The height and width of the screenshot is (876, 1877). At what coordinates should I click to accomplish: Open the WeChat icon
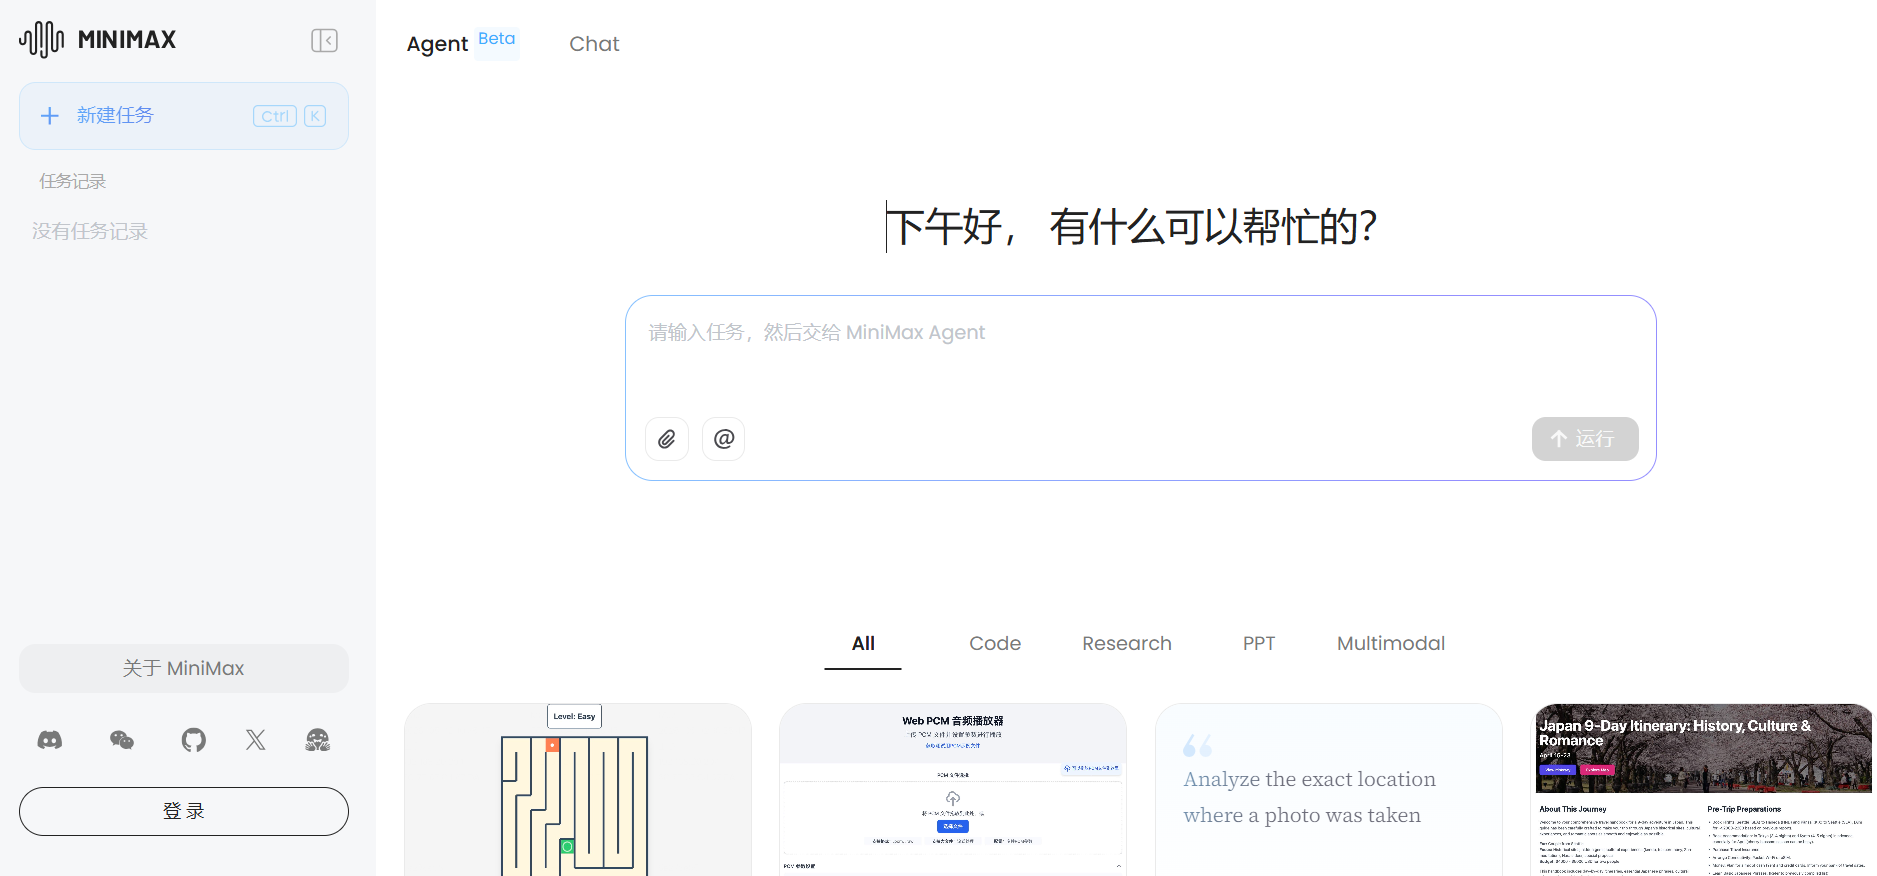click(122, 740)
